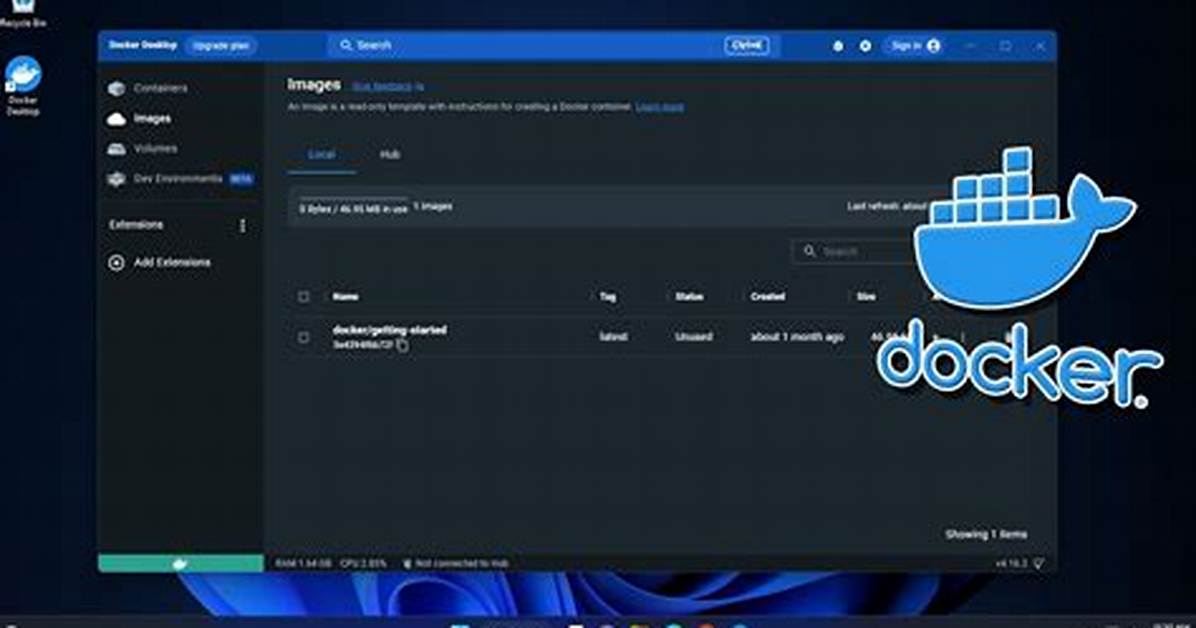1196x628 pixels.
Task: Click the Volumes label in sidebar
Action: (x=155, y=149)
